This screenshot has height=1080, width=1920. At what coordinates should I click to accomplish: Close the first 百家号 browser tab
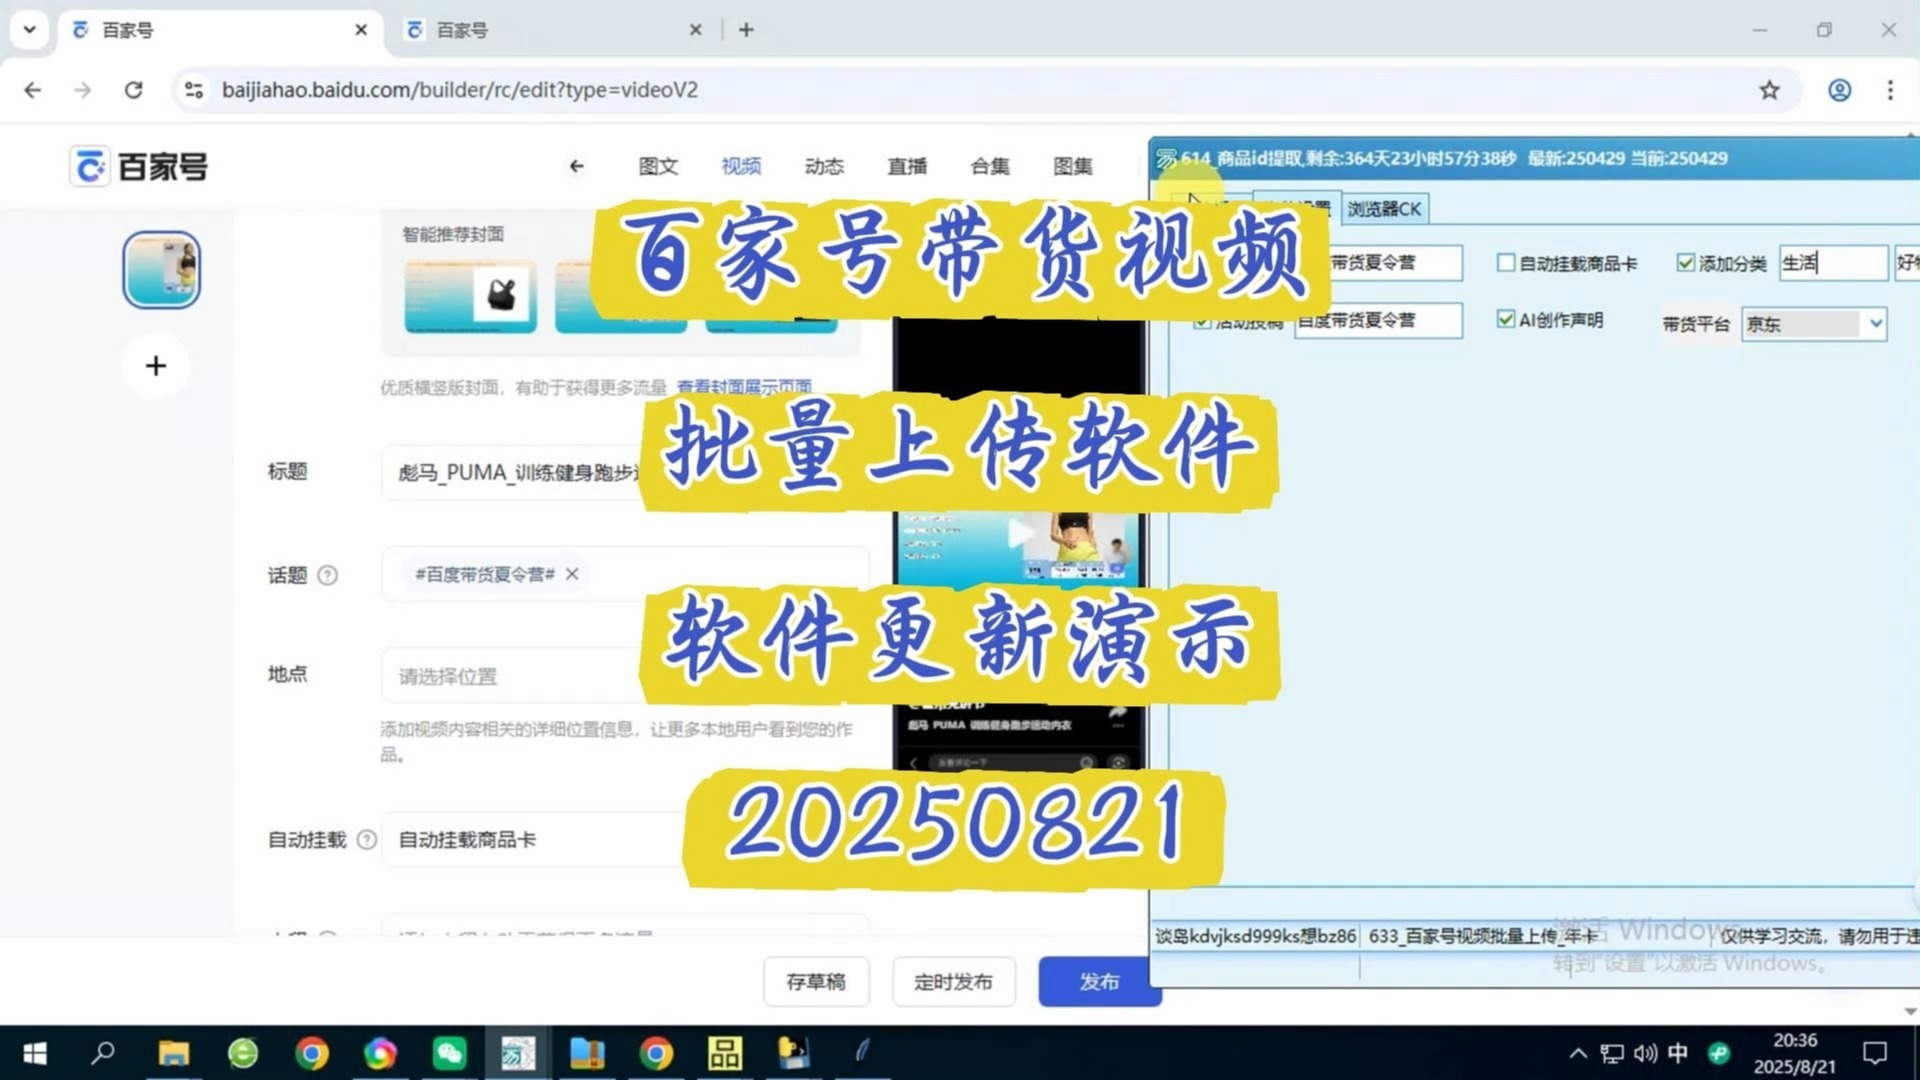361,30
